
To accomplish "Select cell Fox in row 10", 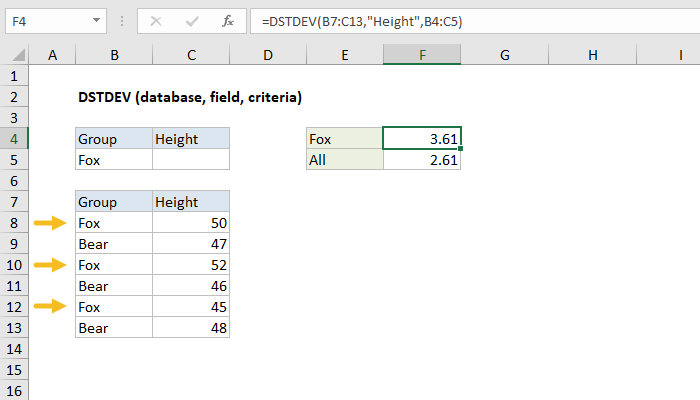I will [x=114, y=264].
